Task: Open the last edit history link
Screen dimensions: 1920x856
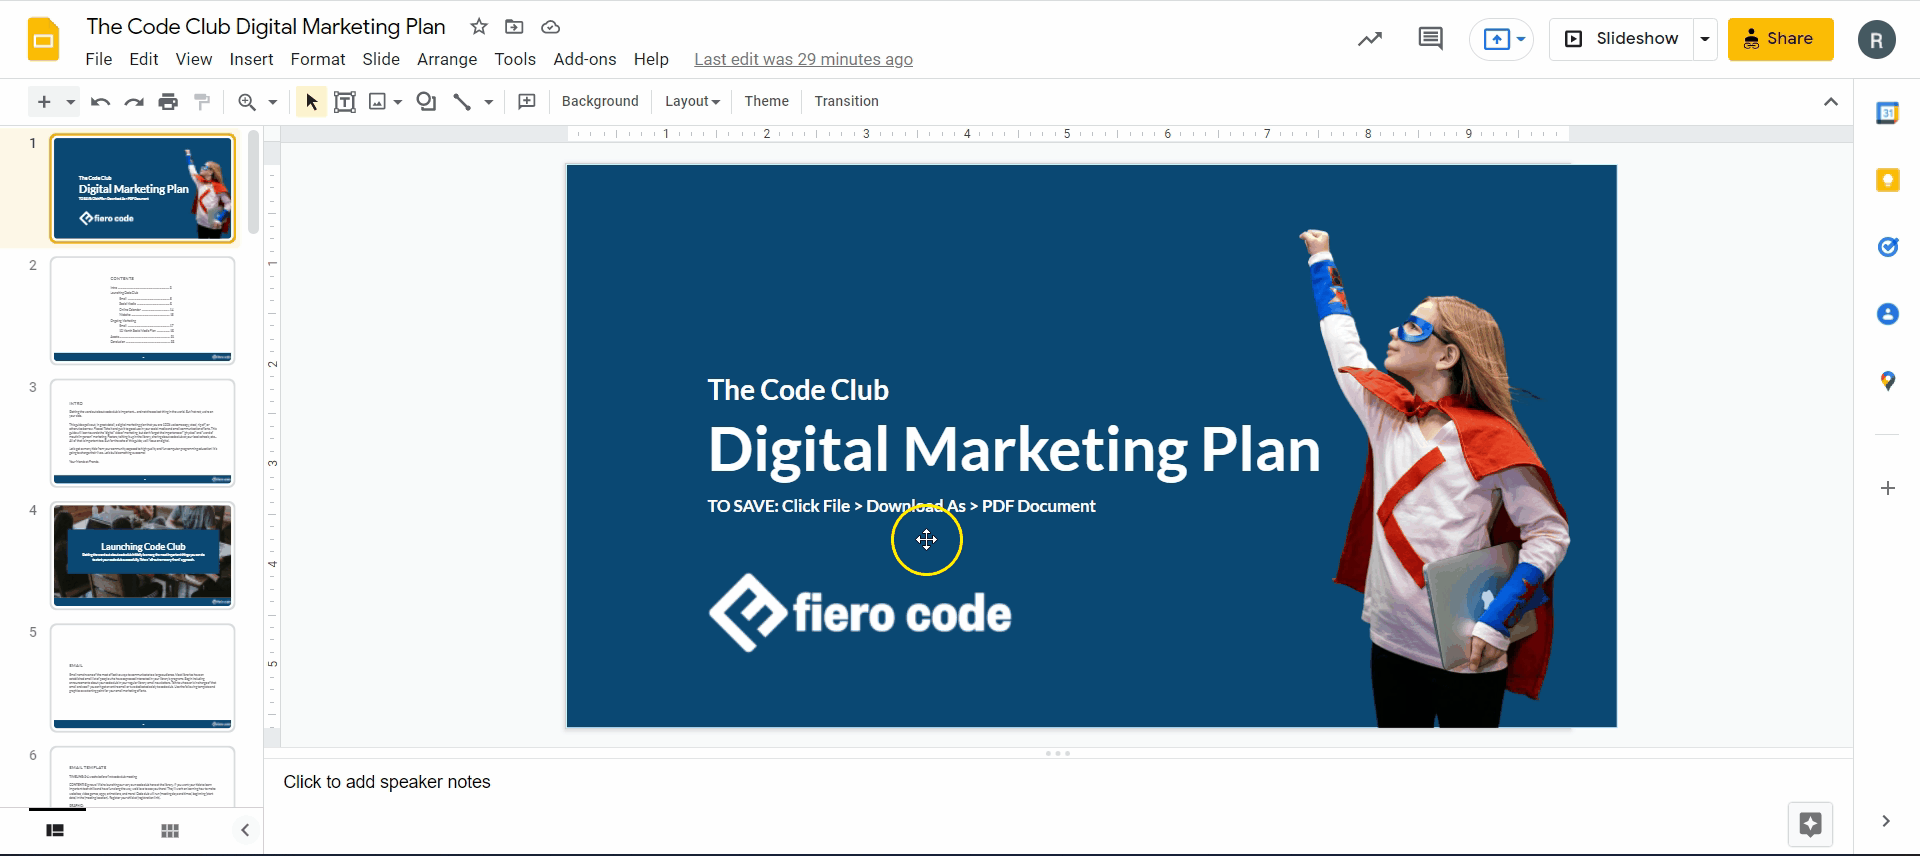Action: click(x=803, y=59)
